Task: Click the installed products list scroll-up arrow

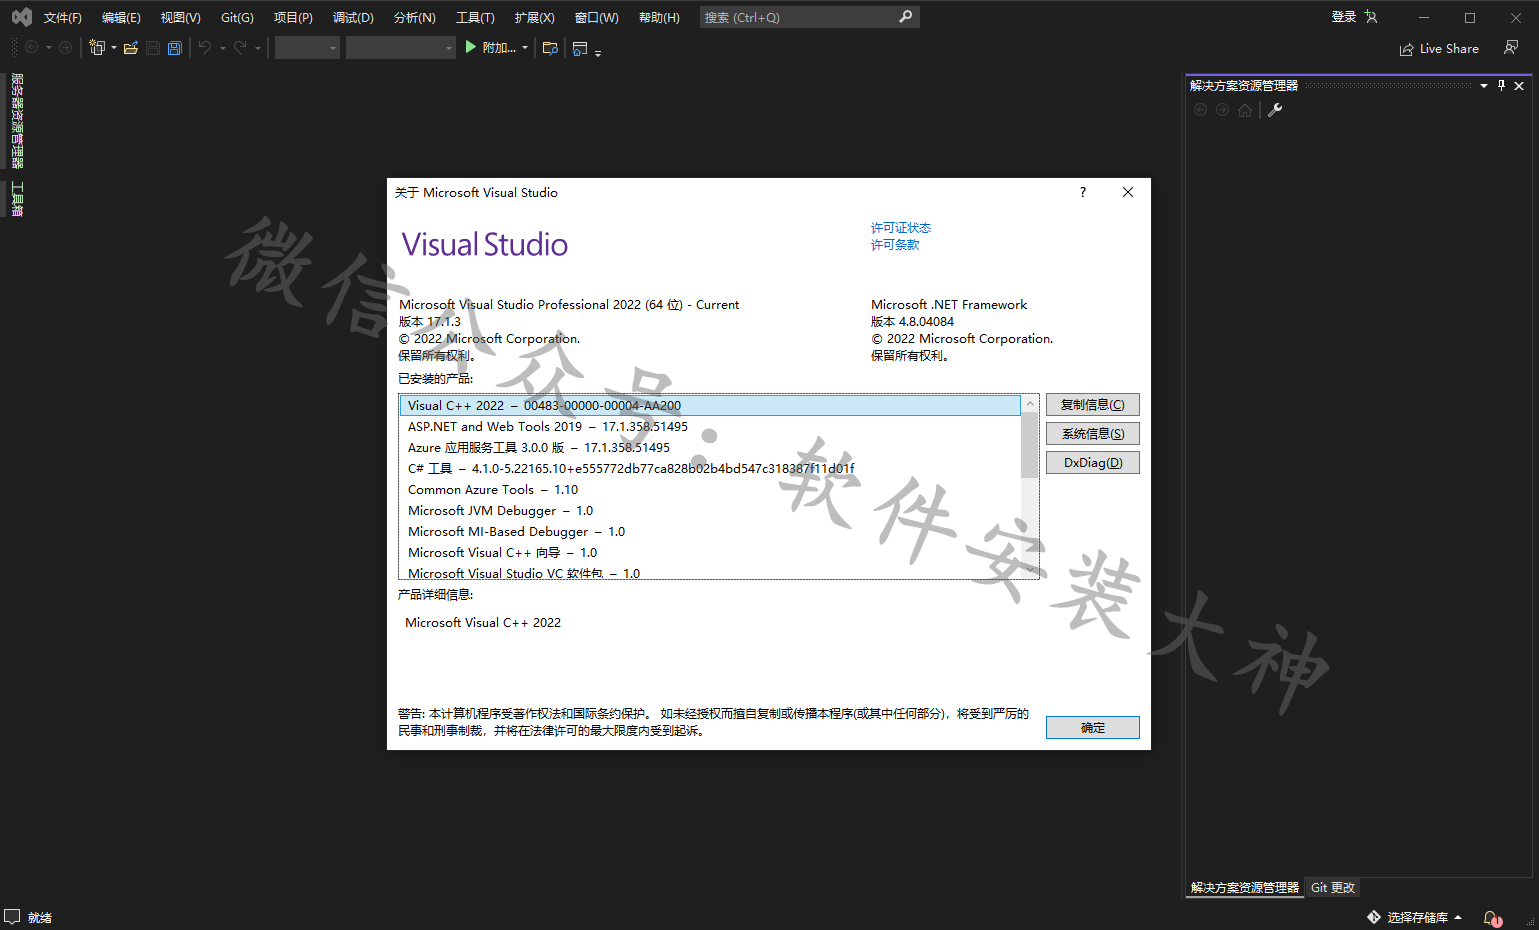Action: point(1029,403)
